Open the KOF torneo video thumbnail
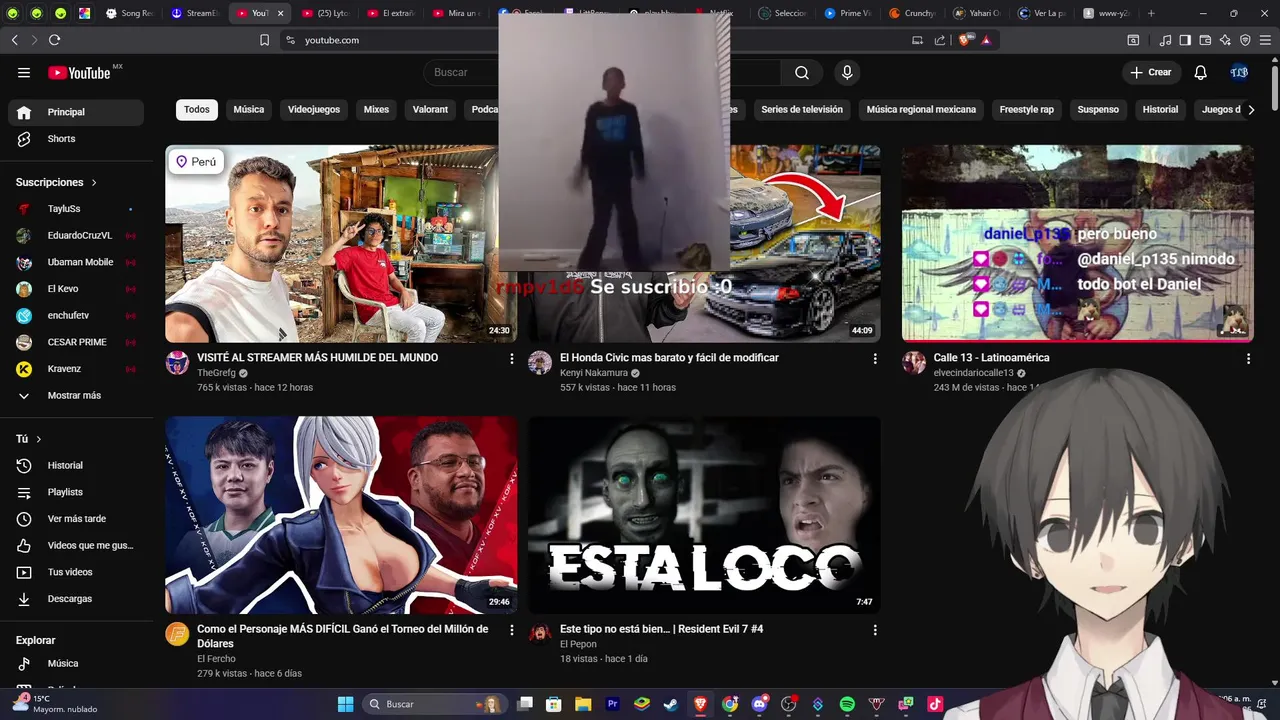 point(341,515)
